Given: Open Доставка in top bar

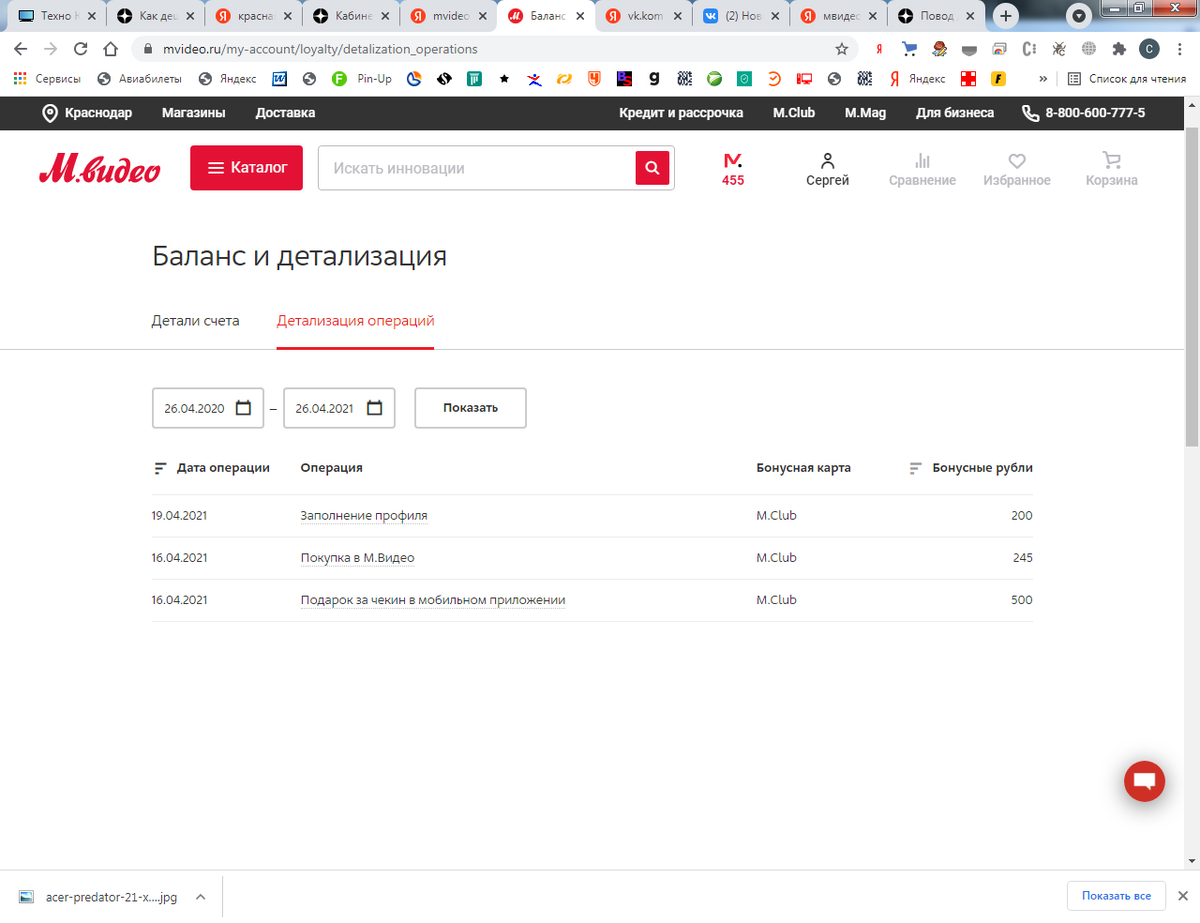Looking at the screenshot, I should pyautogui.click(x=285, y=113).
